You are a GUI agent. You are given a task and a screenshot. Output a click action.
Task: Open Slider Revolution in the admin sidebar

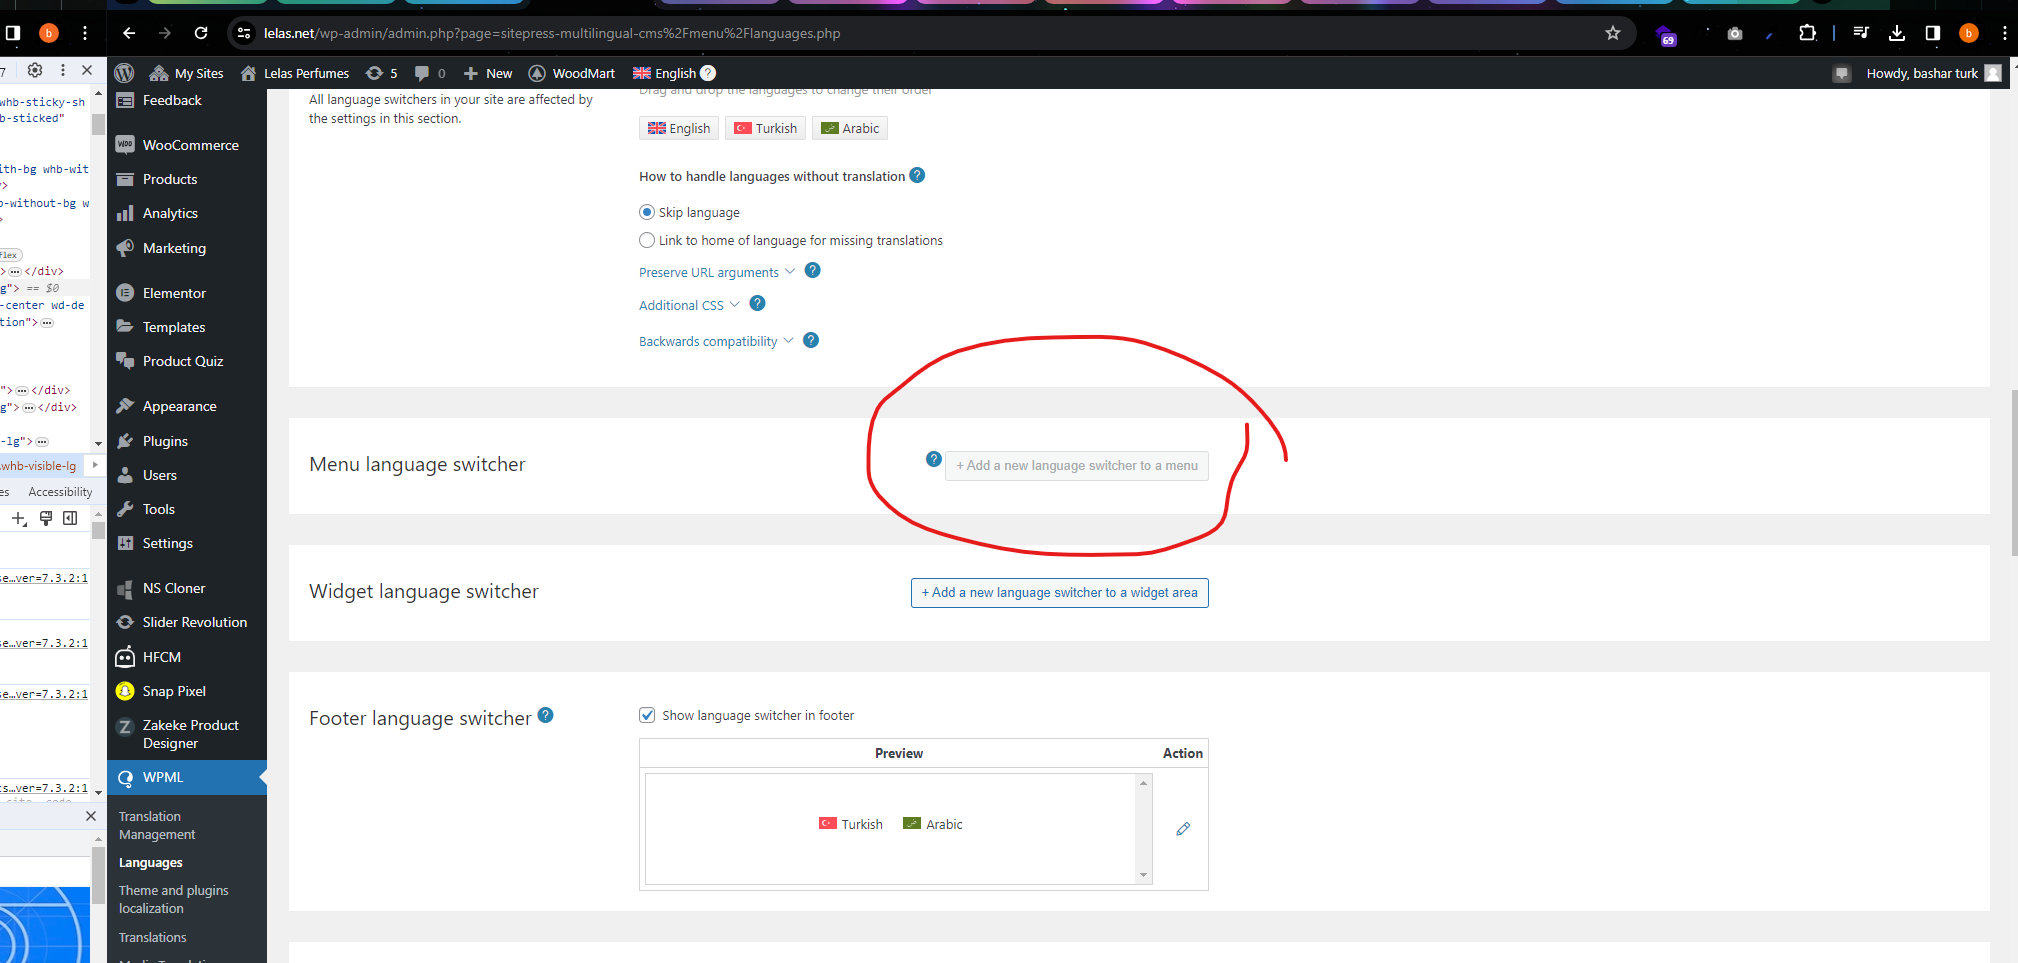click(187, 622)
